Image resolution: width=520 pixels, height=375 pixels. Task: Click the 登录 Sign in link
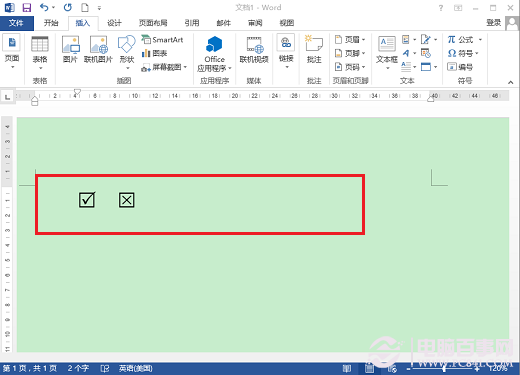tap(494, 23)
